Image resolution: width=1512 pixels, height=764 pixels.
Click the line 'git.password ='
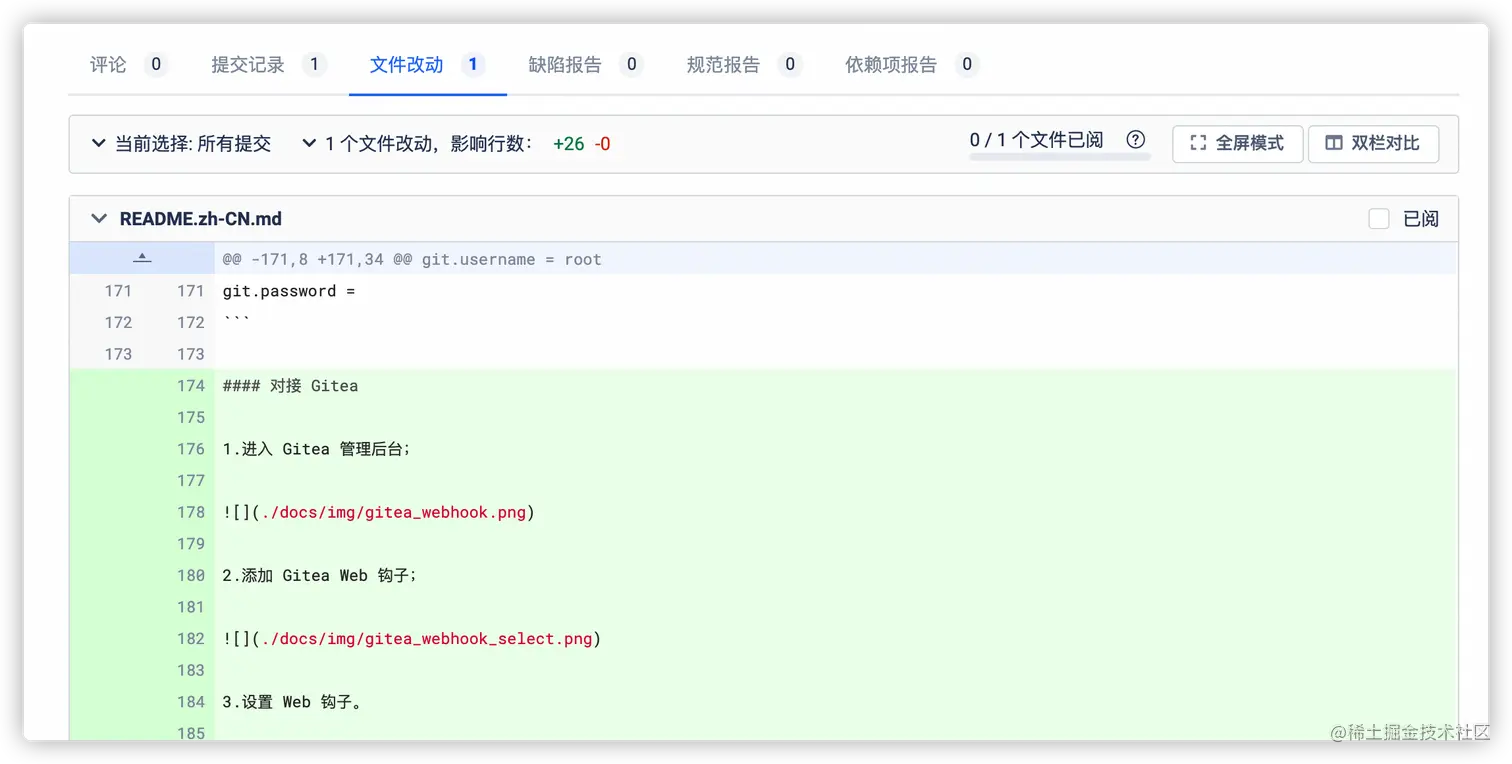click(x=289, y=291)
